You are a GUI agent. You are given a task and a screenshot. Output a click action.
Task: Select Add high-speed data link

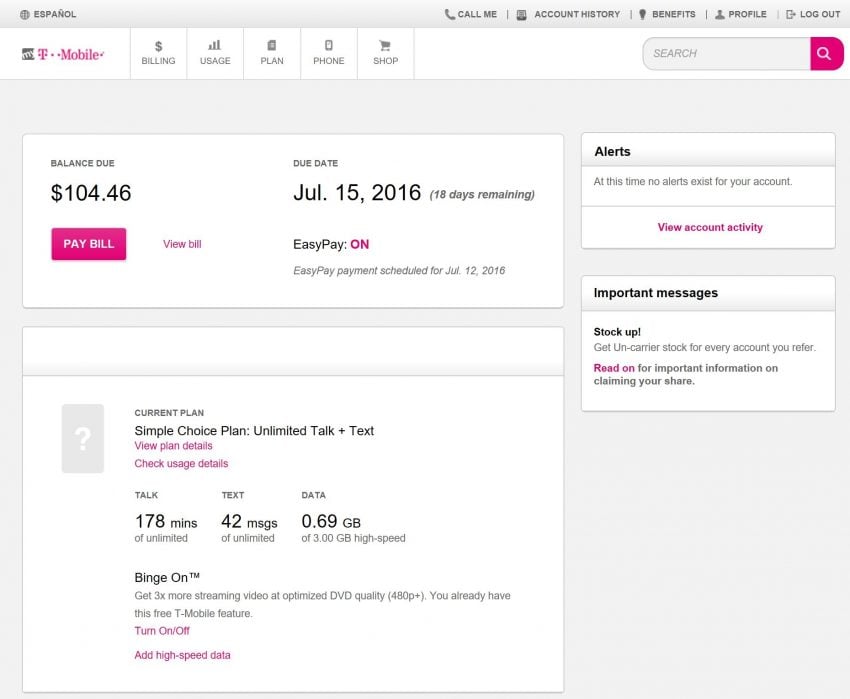pyautogui.click(x=184, y=654)
